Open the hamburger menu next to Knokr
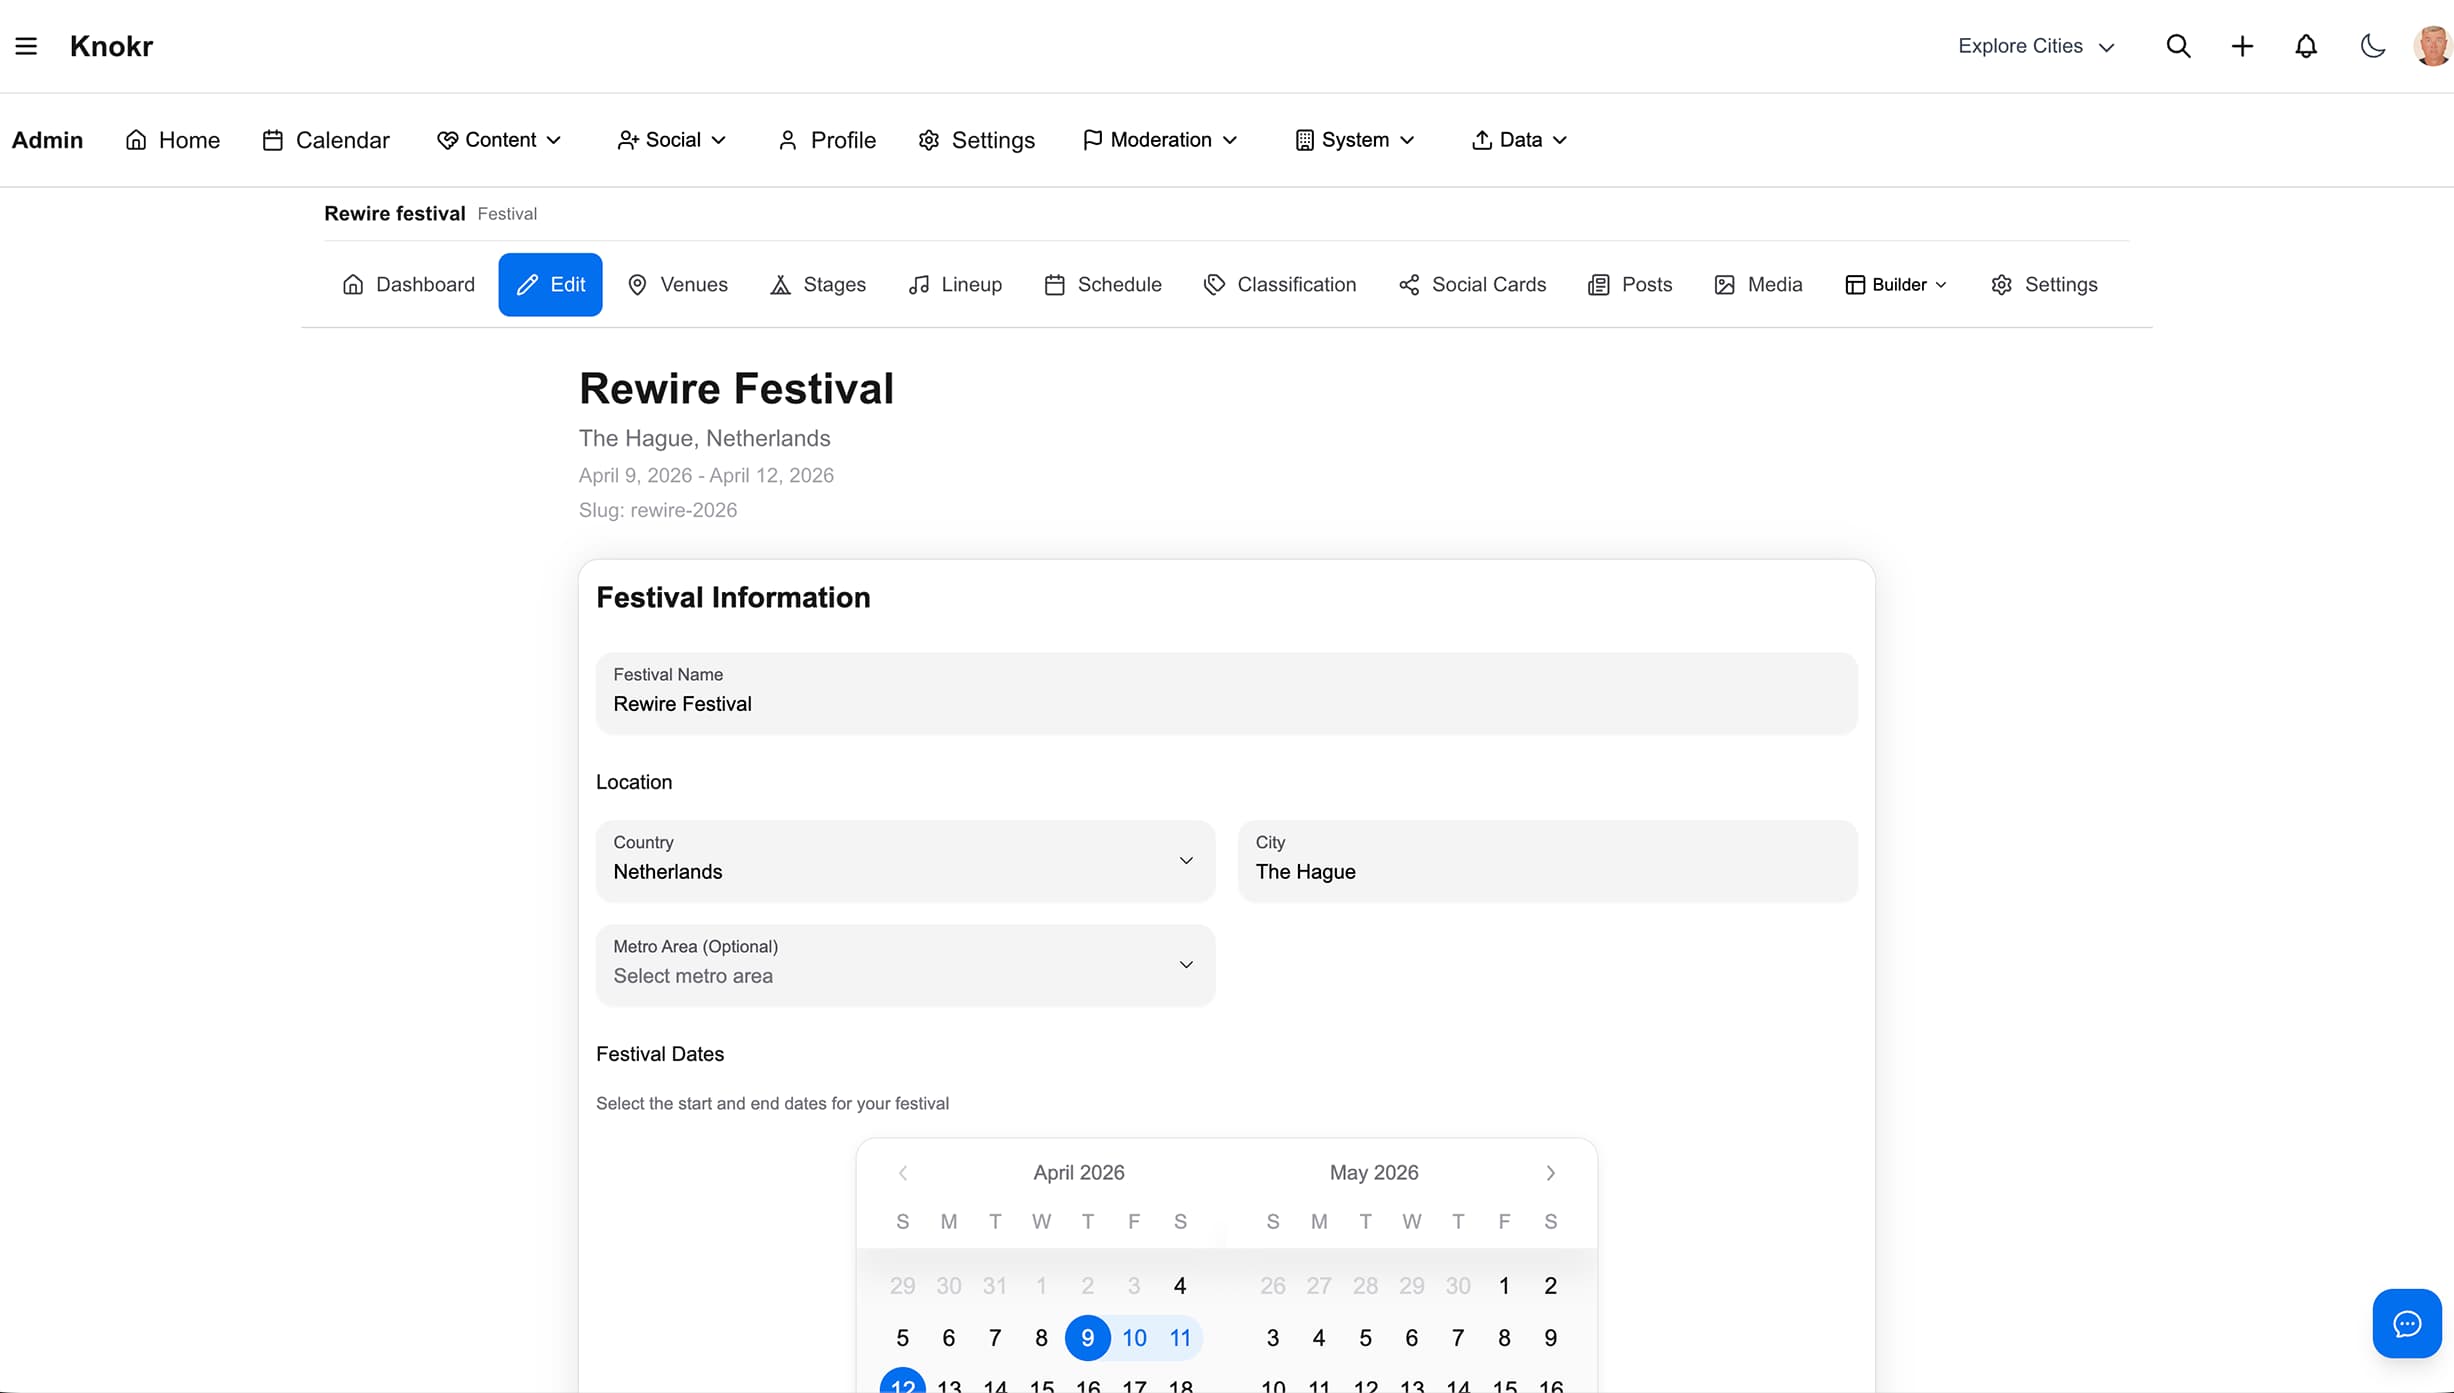 (26, 45)
